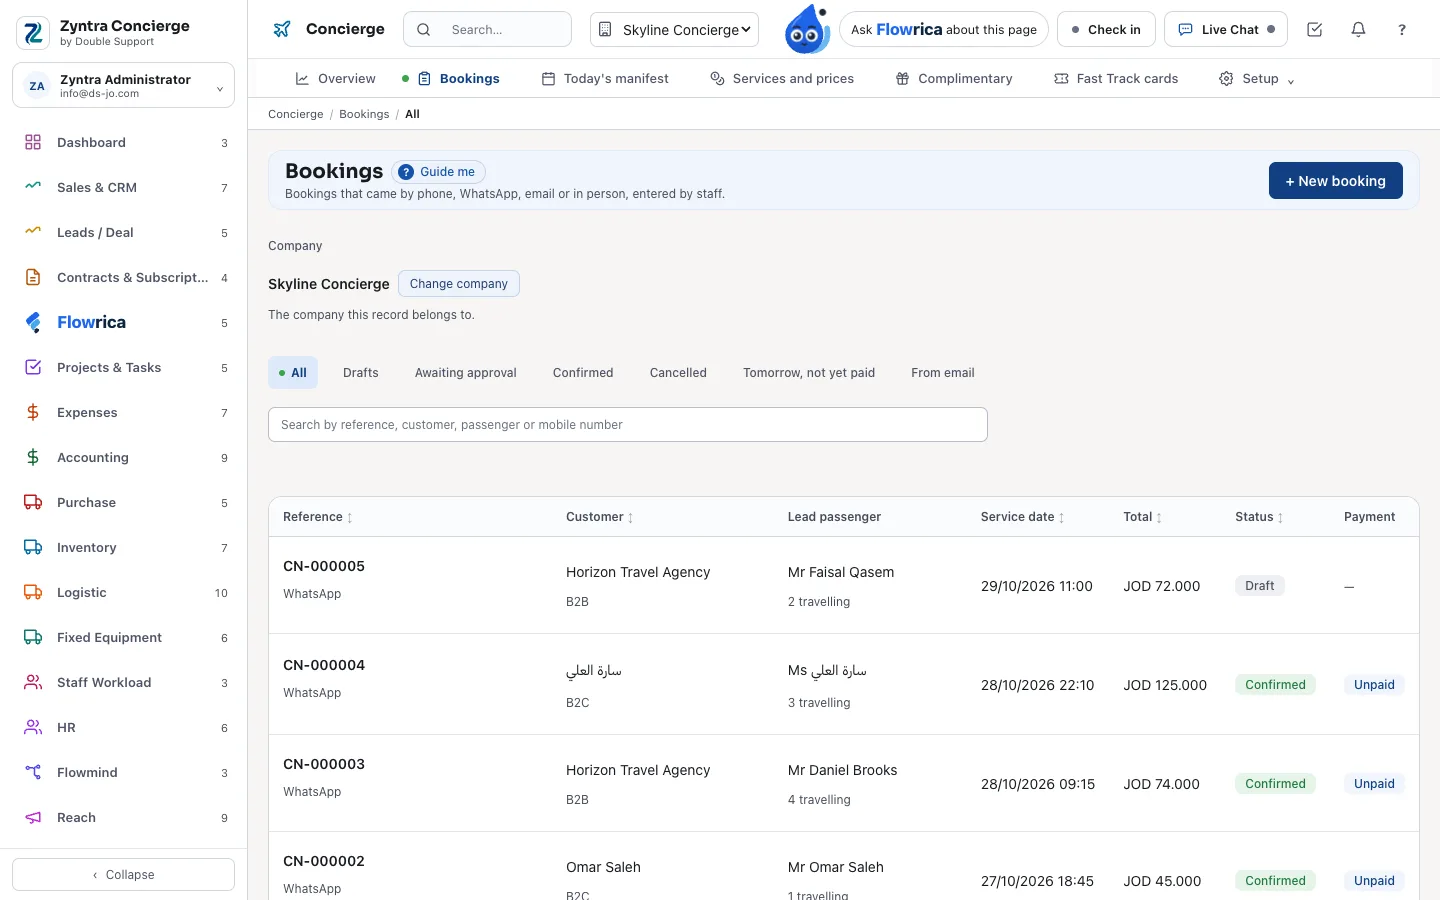Create a New booking
Screen dimensions: 1440x900
click(x=1336, y=181)
